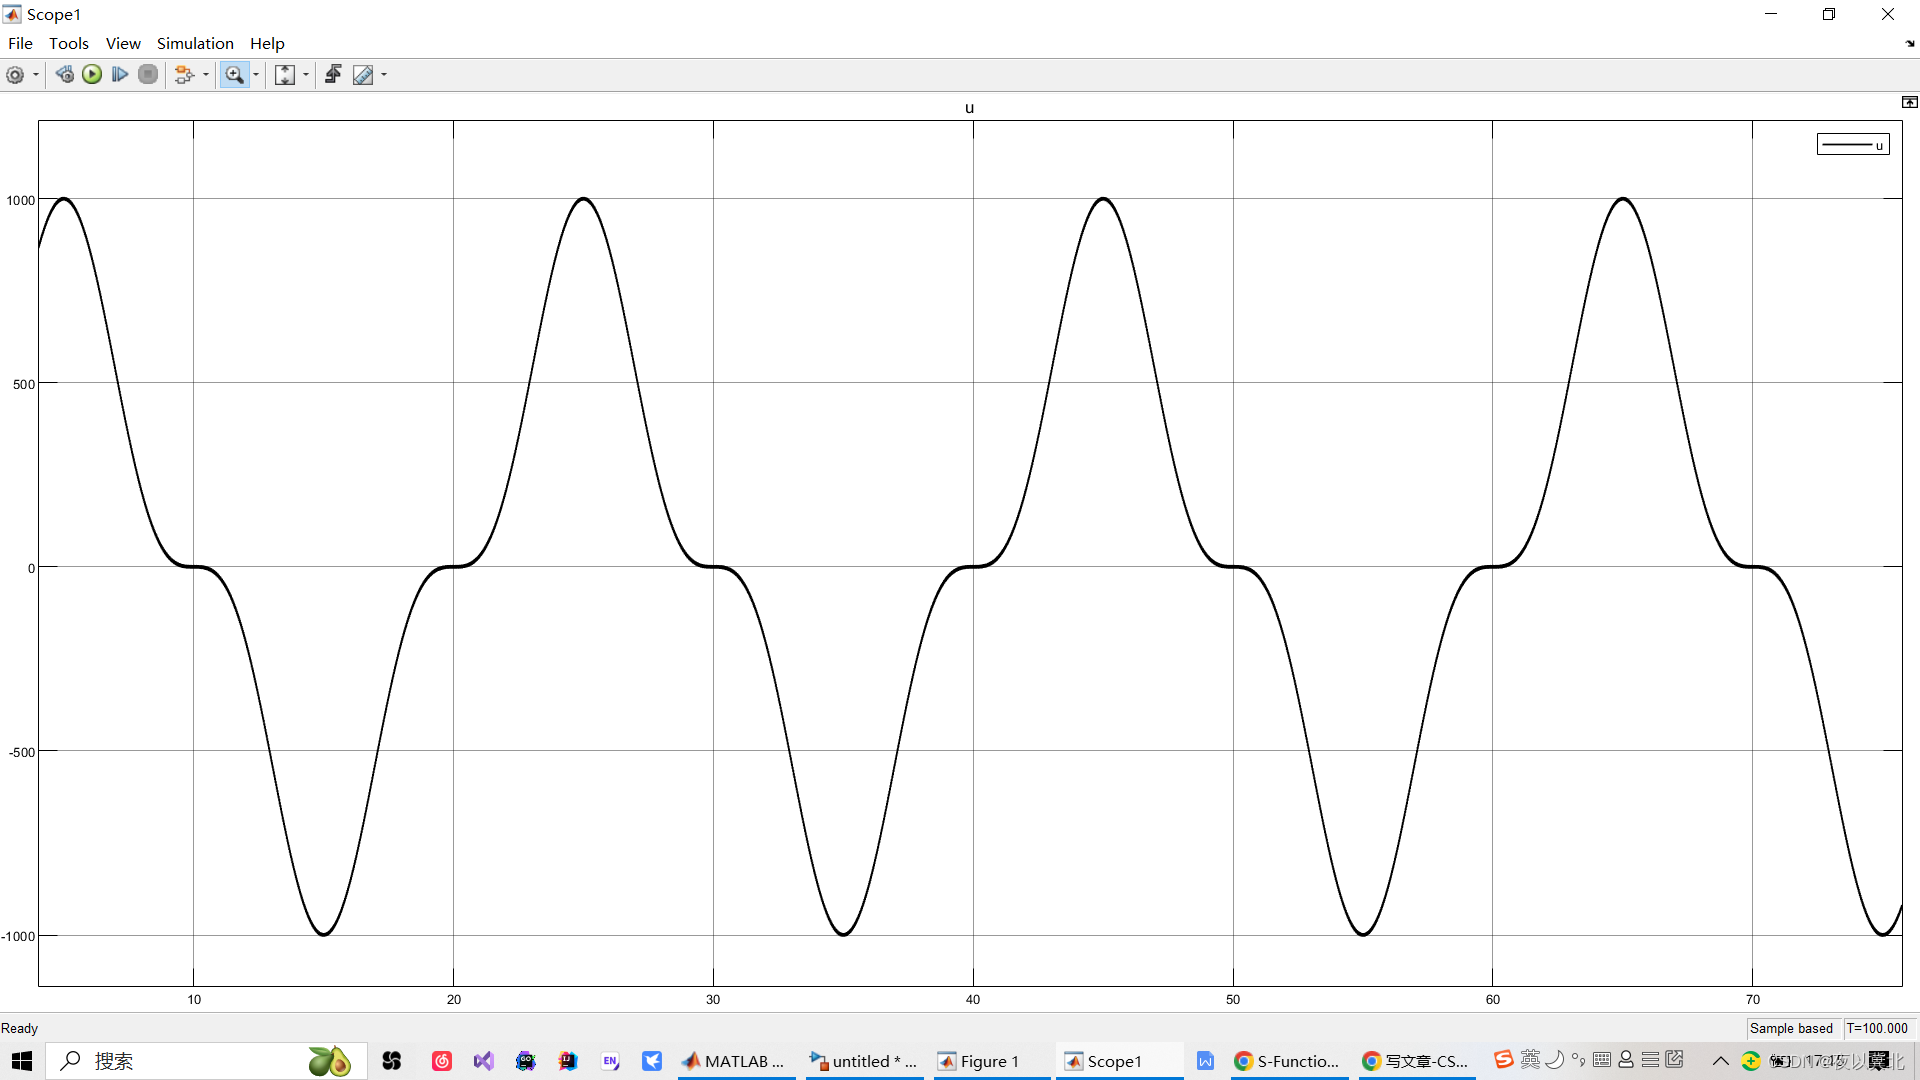Open the File menu
Screen dimensions: 1920x1080
click(20, 43)
